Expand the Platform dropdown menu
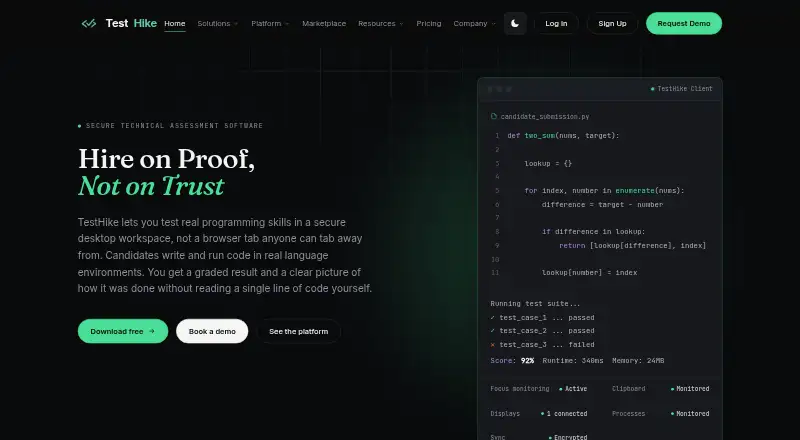 pyautogui.click(x=270, y=23)
